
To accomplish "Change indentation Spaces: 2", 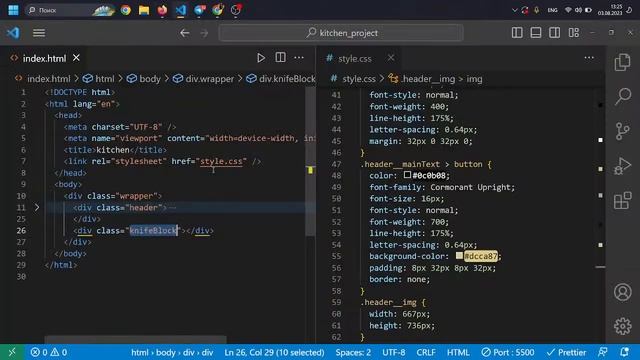I will [353, 352].
